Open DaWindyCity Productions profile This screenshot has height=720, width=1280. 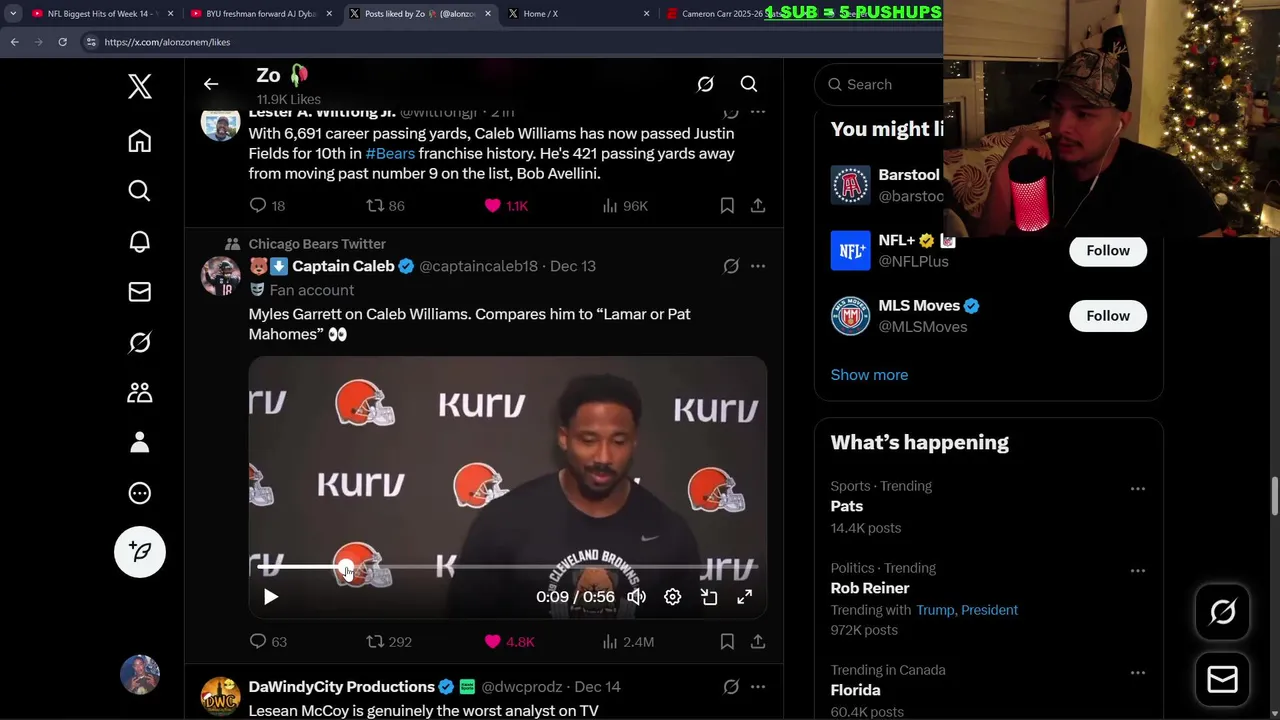tap(341, 687)
